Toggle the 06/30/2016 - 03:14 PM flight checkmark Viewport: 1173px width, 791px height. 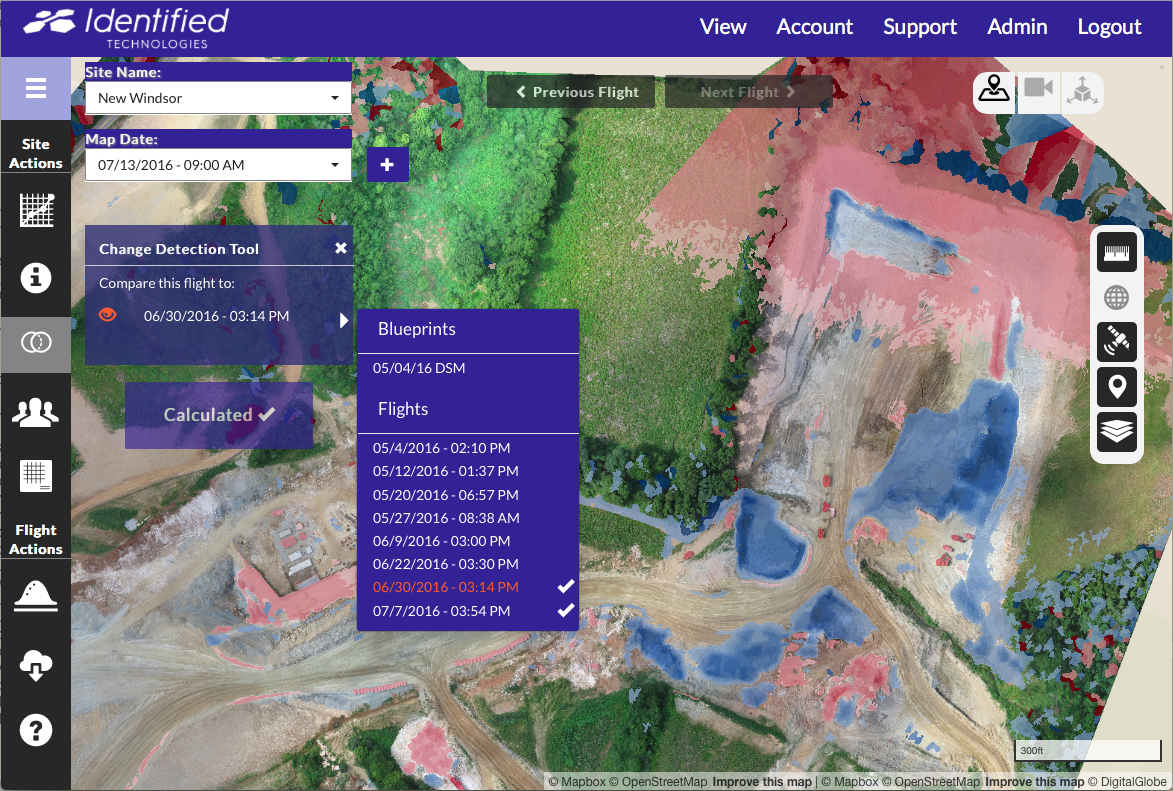pos(565,587)
